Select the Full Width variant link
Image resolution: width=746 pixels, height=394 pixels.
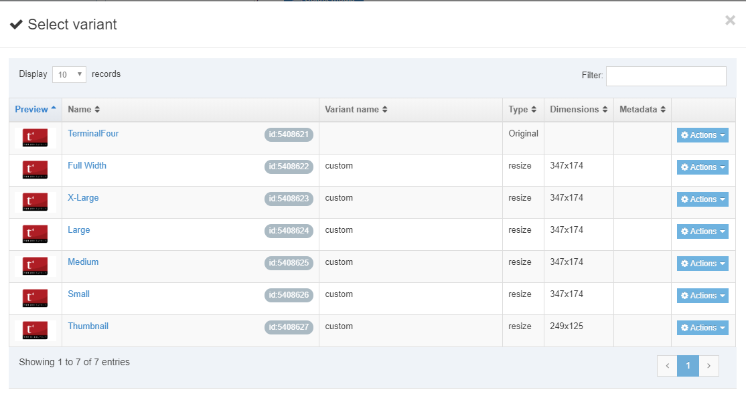87,166
